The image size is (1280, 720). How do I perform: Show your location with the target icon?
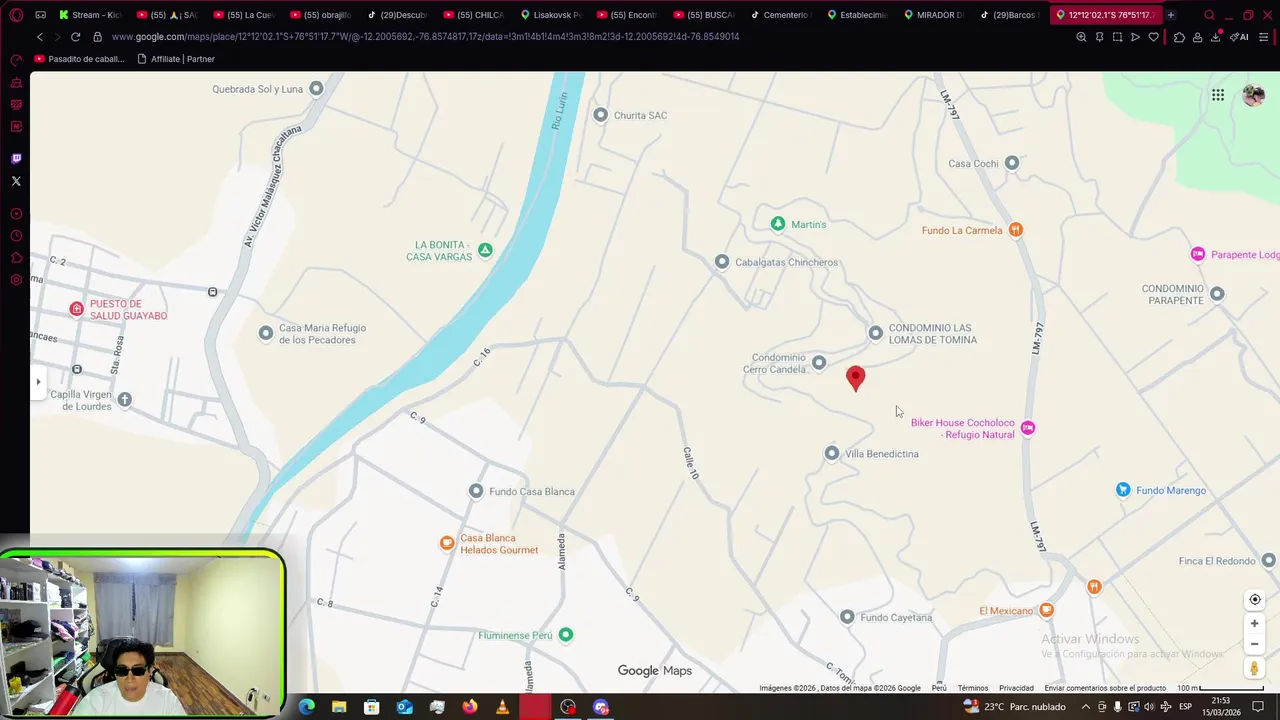click(1255, 600)
